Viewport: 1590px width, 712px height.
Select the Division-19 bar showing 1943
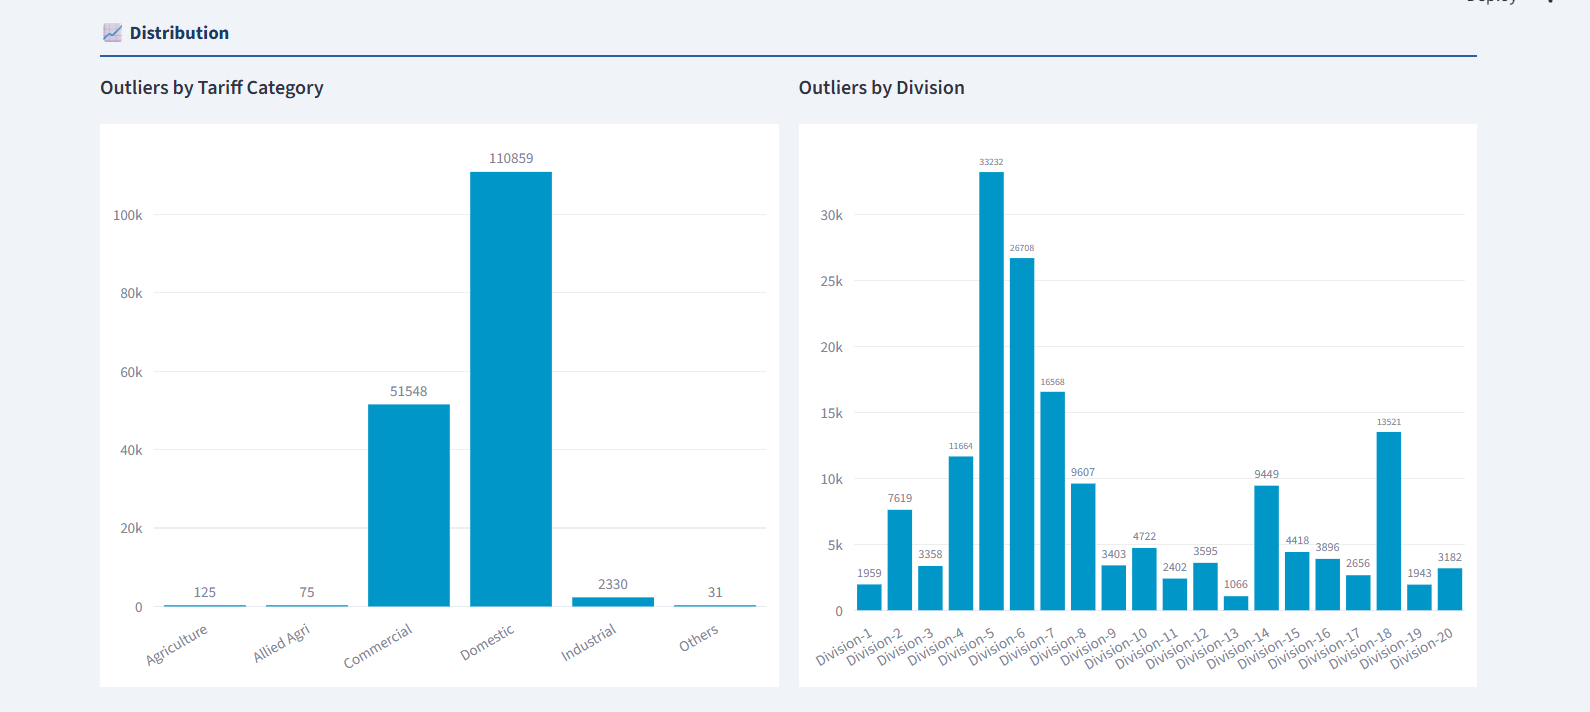[x=1419, y=597]
